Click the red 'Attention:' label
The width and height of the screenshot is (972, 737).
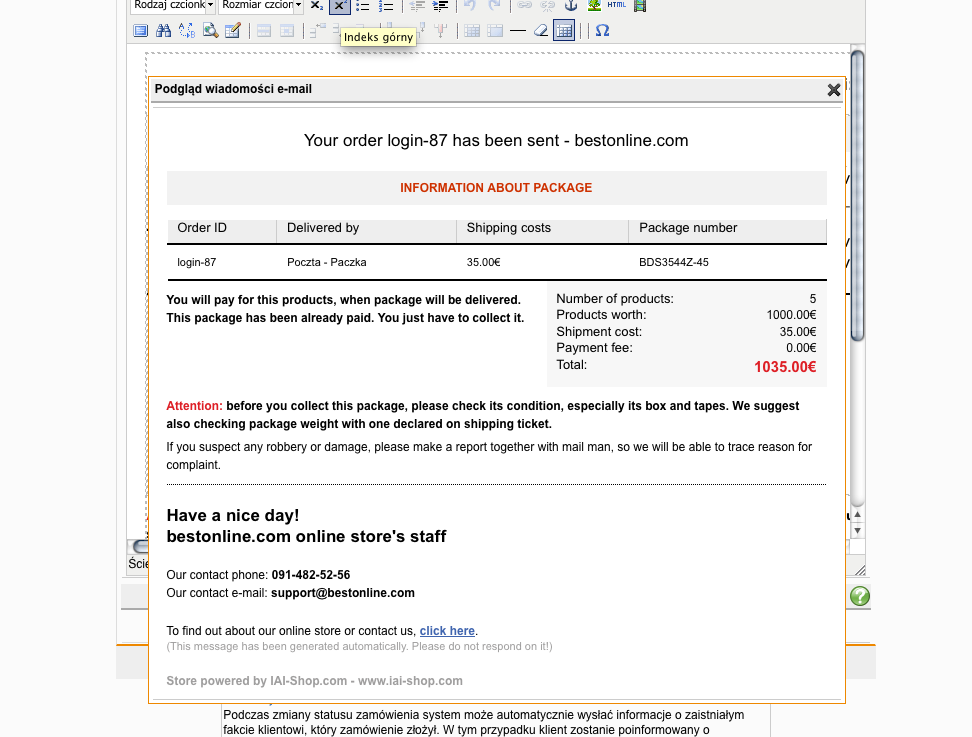coord(194,407)
